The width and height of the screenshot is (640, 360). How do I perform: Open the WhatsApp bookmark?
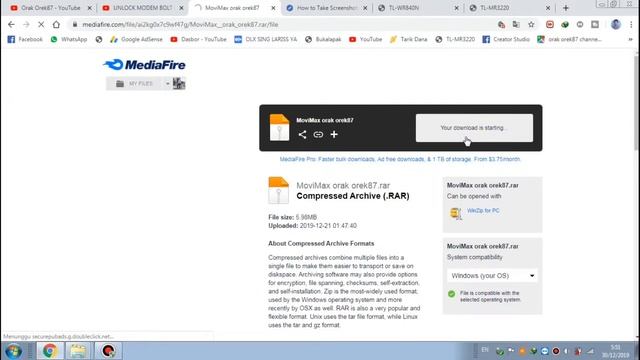(69, 40)
